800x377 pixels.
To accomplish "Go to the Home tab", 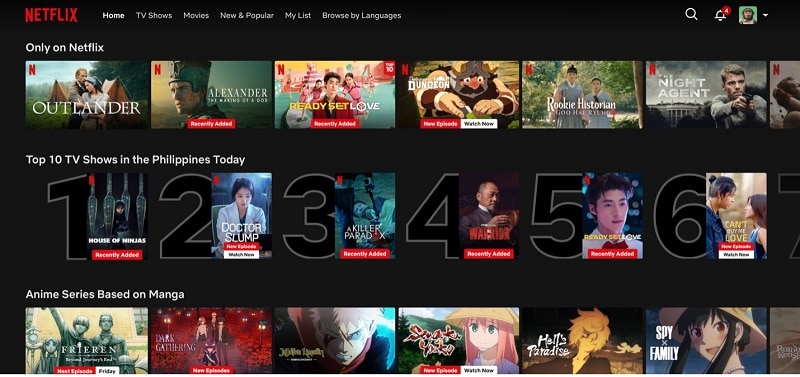I will pos(113,15).
